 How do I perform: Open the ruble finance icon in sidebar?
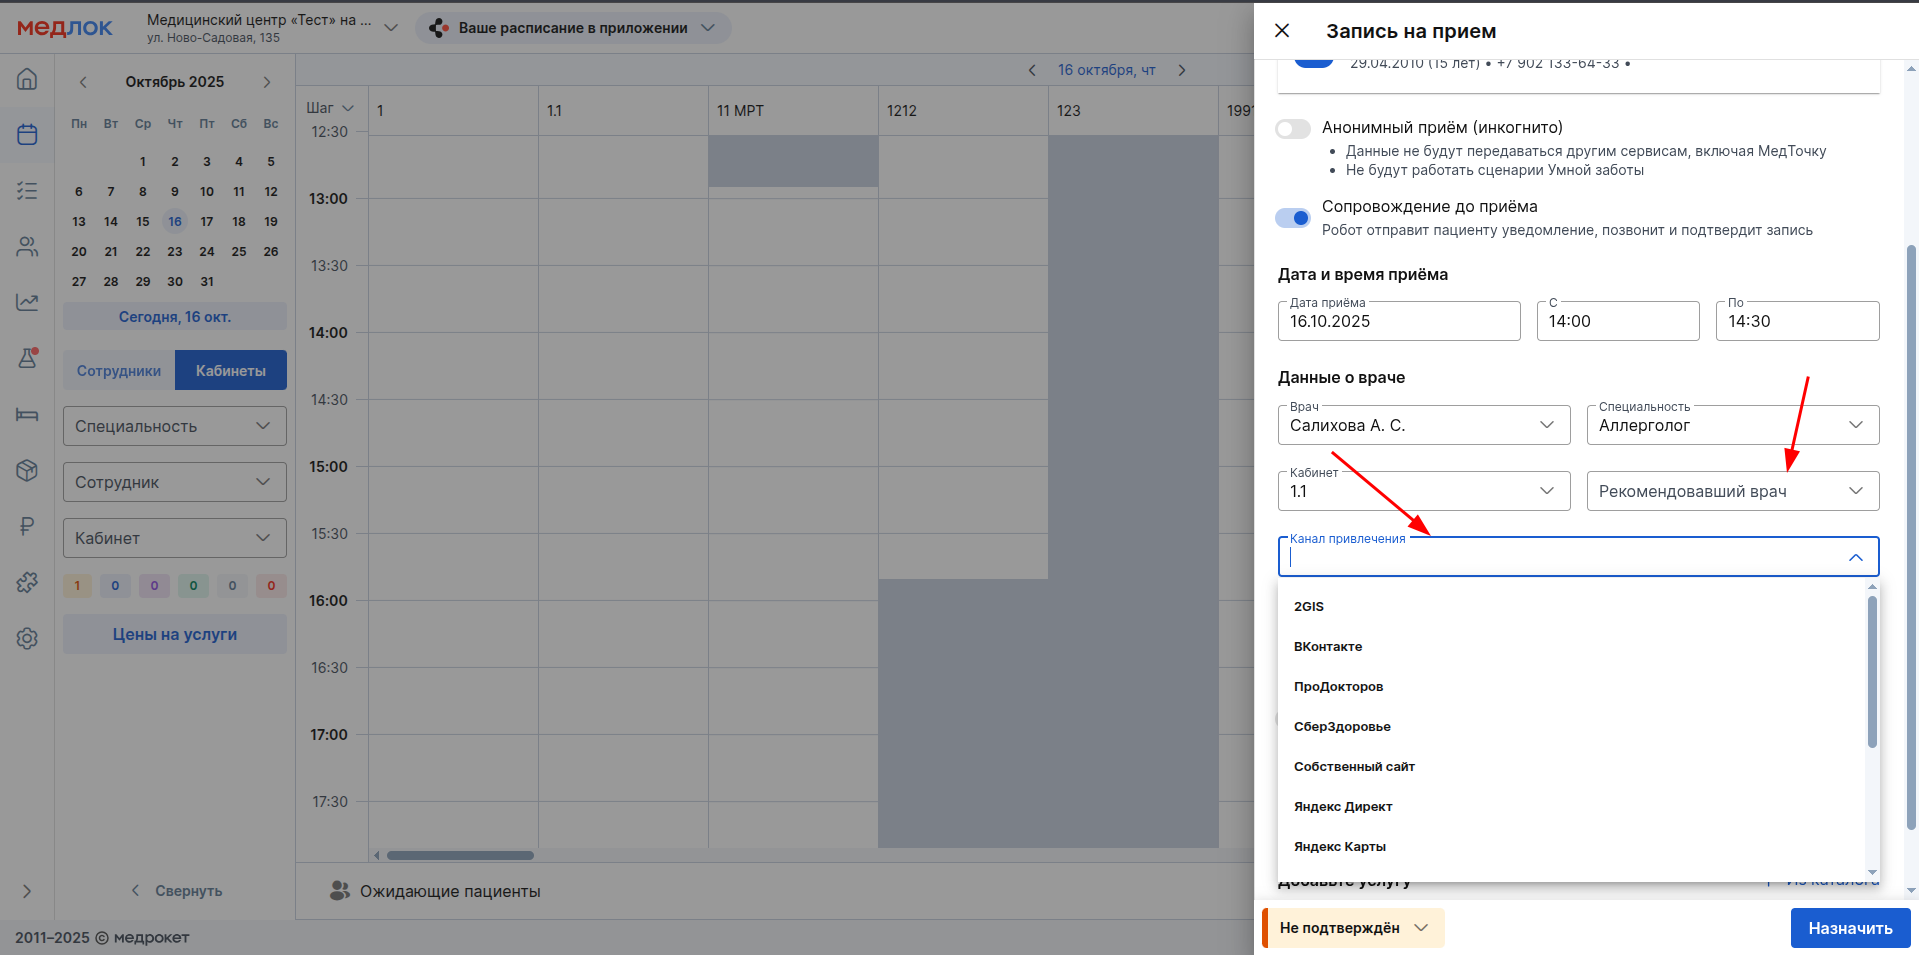(27, 526)
